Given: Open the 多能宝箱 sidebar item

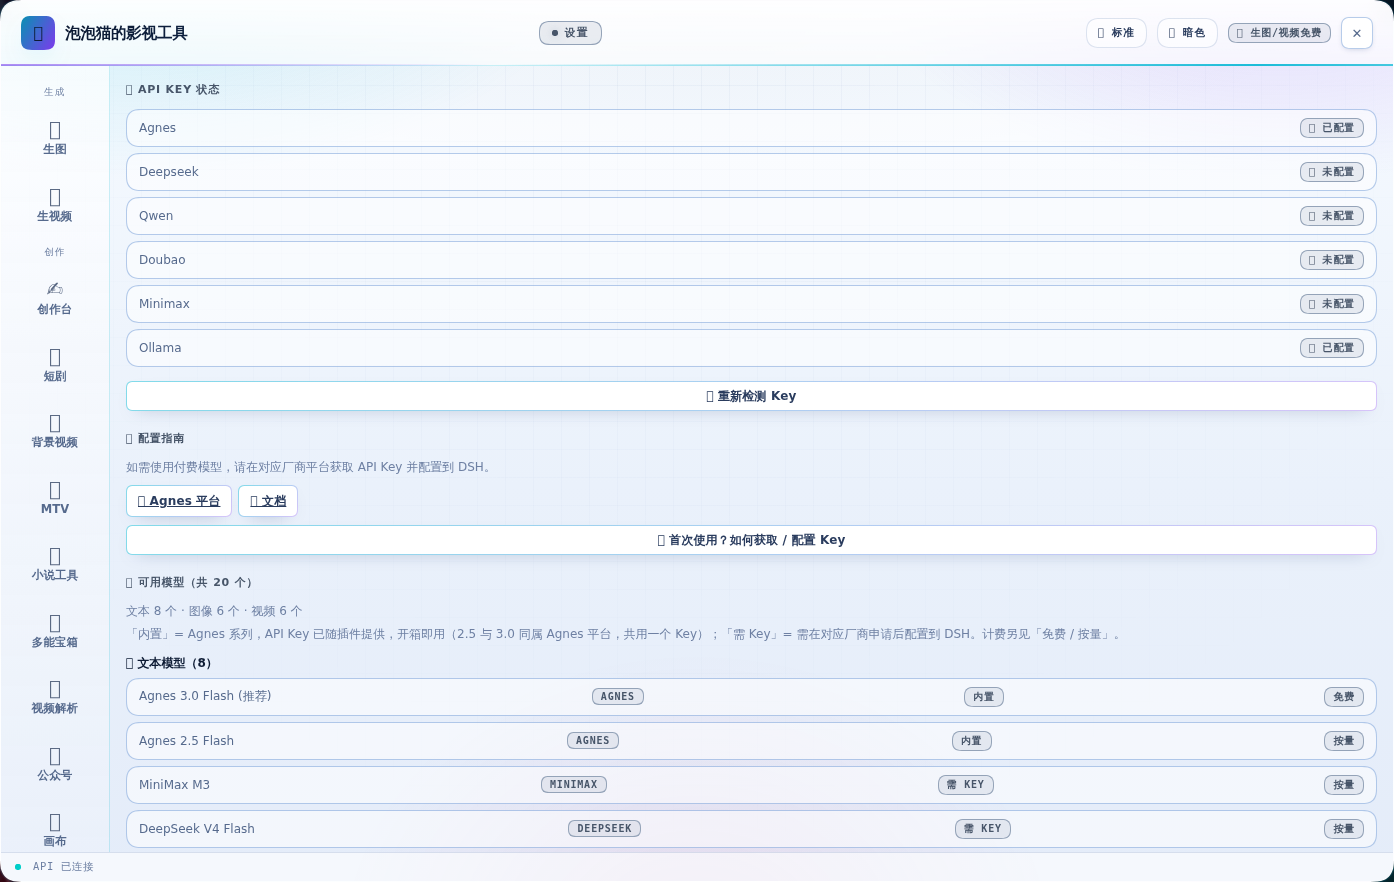Looking at the screenshot, I should (55, 631).
